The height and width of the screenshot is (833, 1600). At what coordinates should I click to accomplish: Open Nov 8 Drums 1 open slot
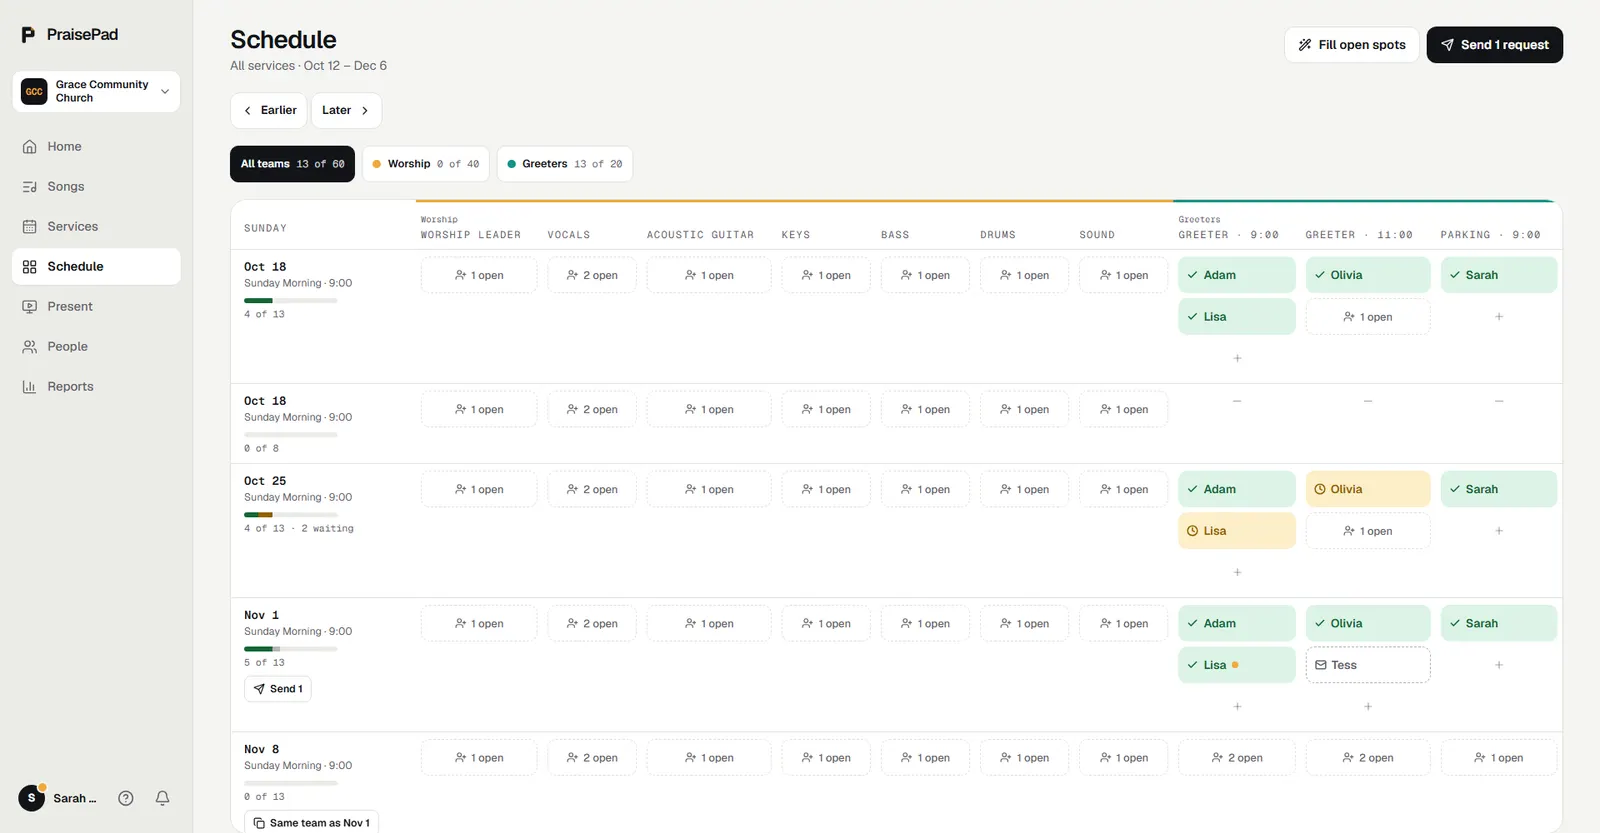[1025, 758]
